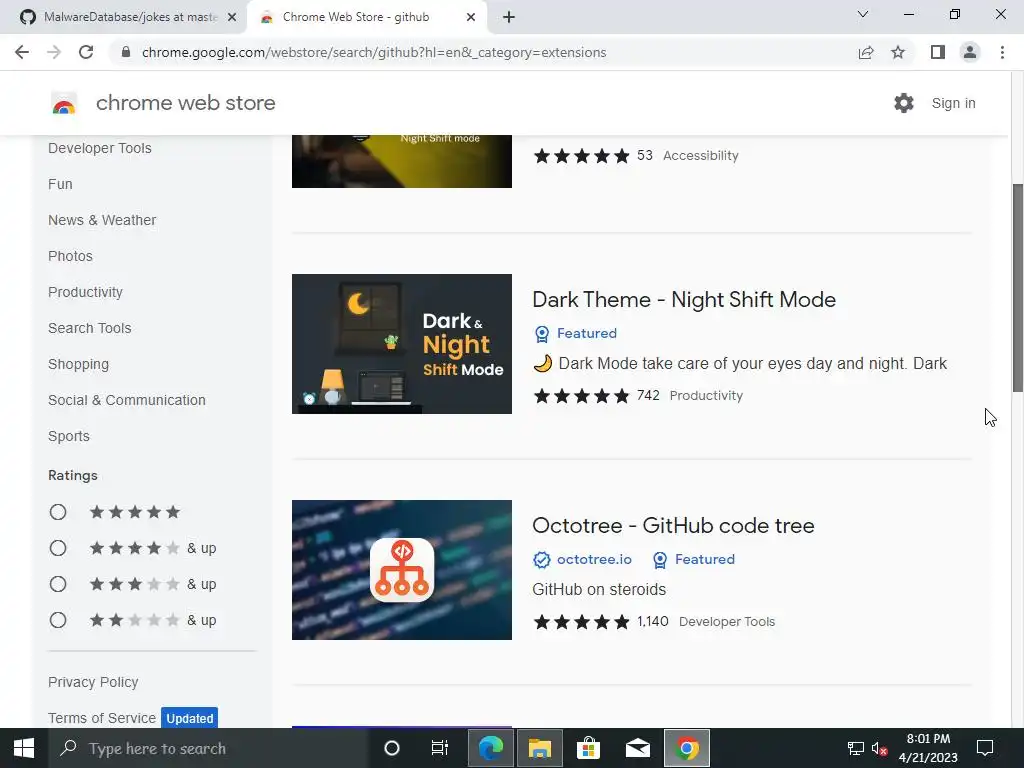Image resolution: width=1024 pixels, height=768 pixels.
Task: Click the Night Shift mode yellow thumbnail
Action: tap(402, 161)
